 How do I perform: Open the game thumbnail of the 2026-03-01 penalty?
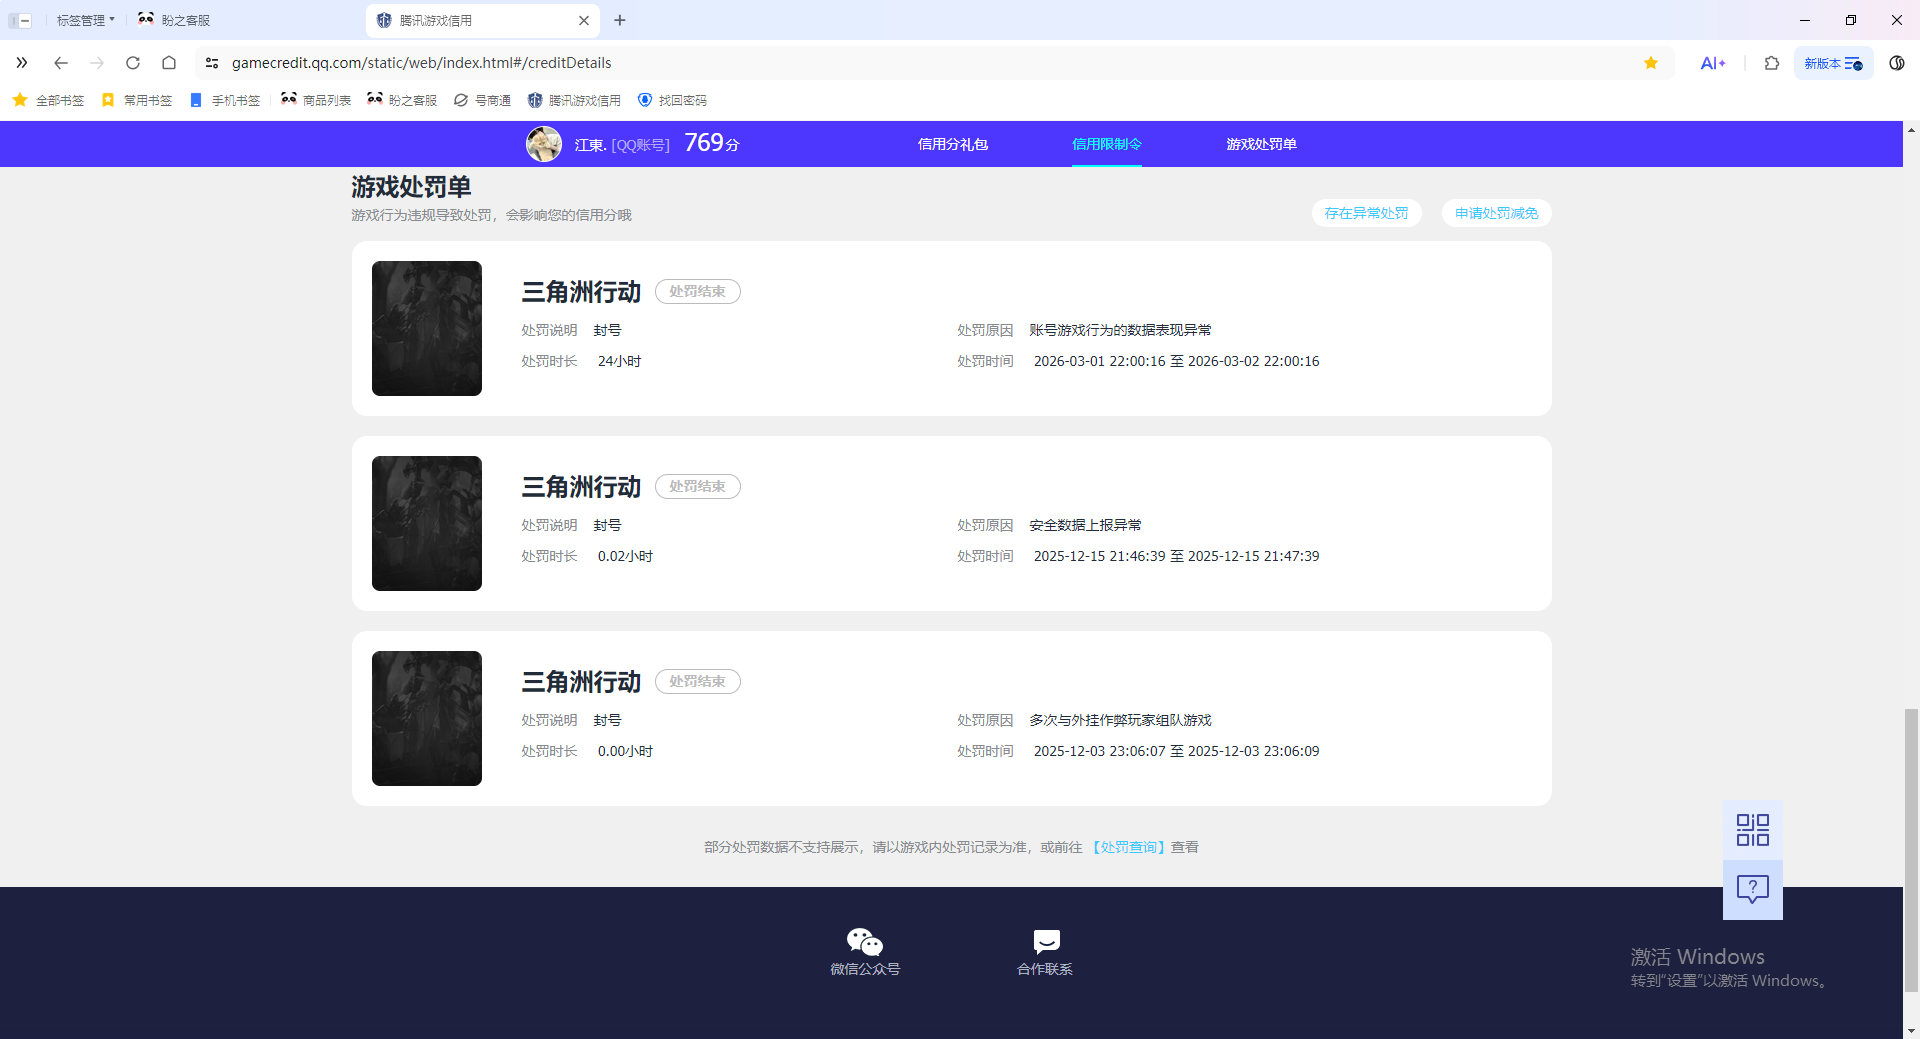pyautogui.click(x=427, y=328)
